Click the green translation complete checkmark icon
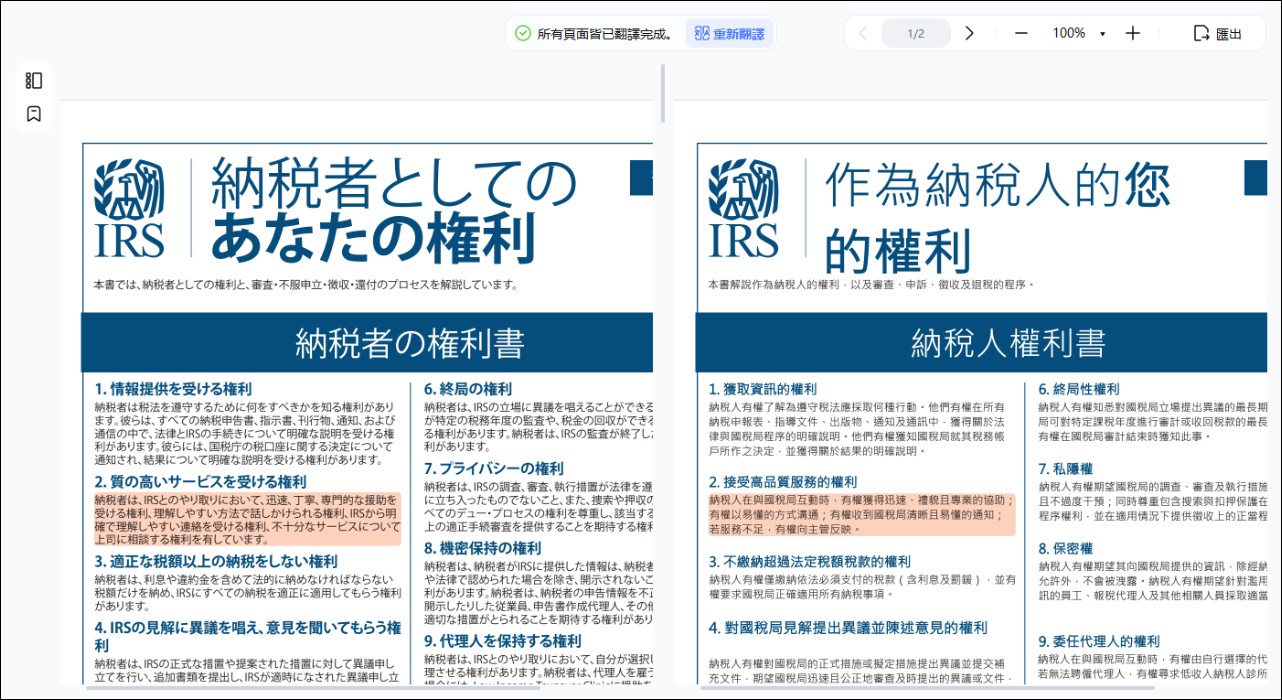The height and width of the screenshot is (700, 1282). (x=523, y=33)
